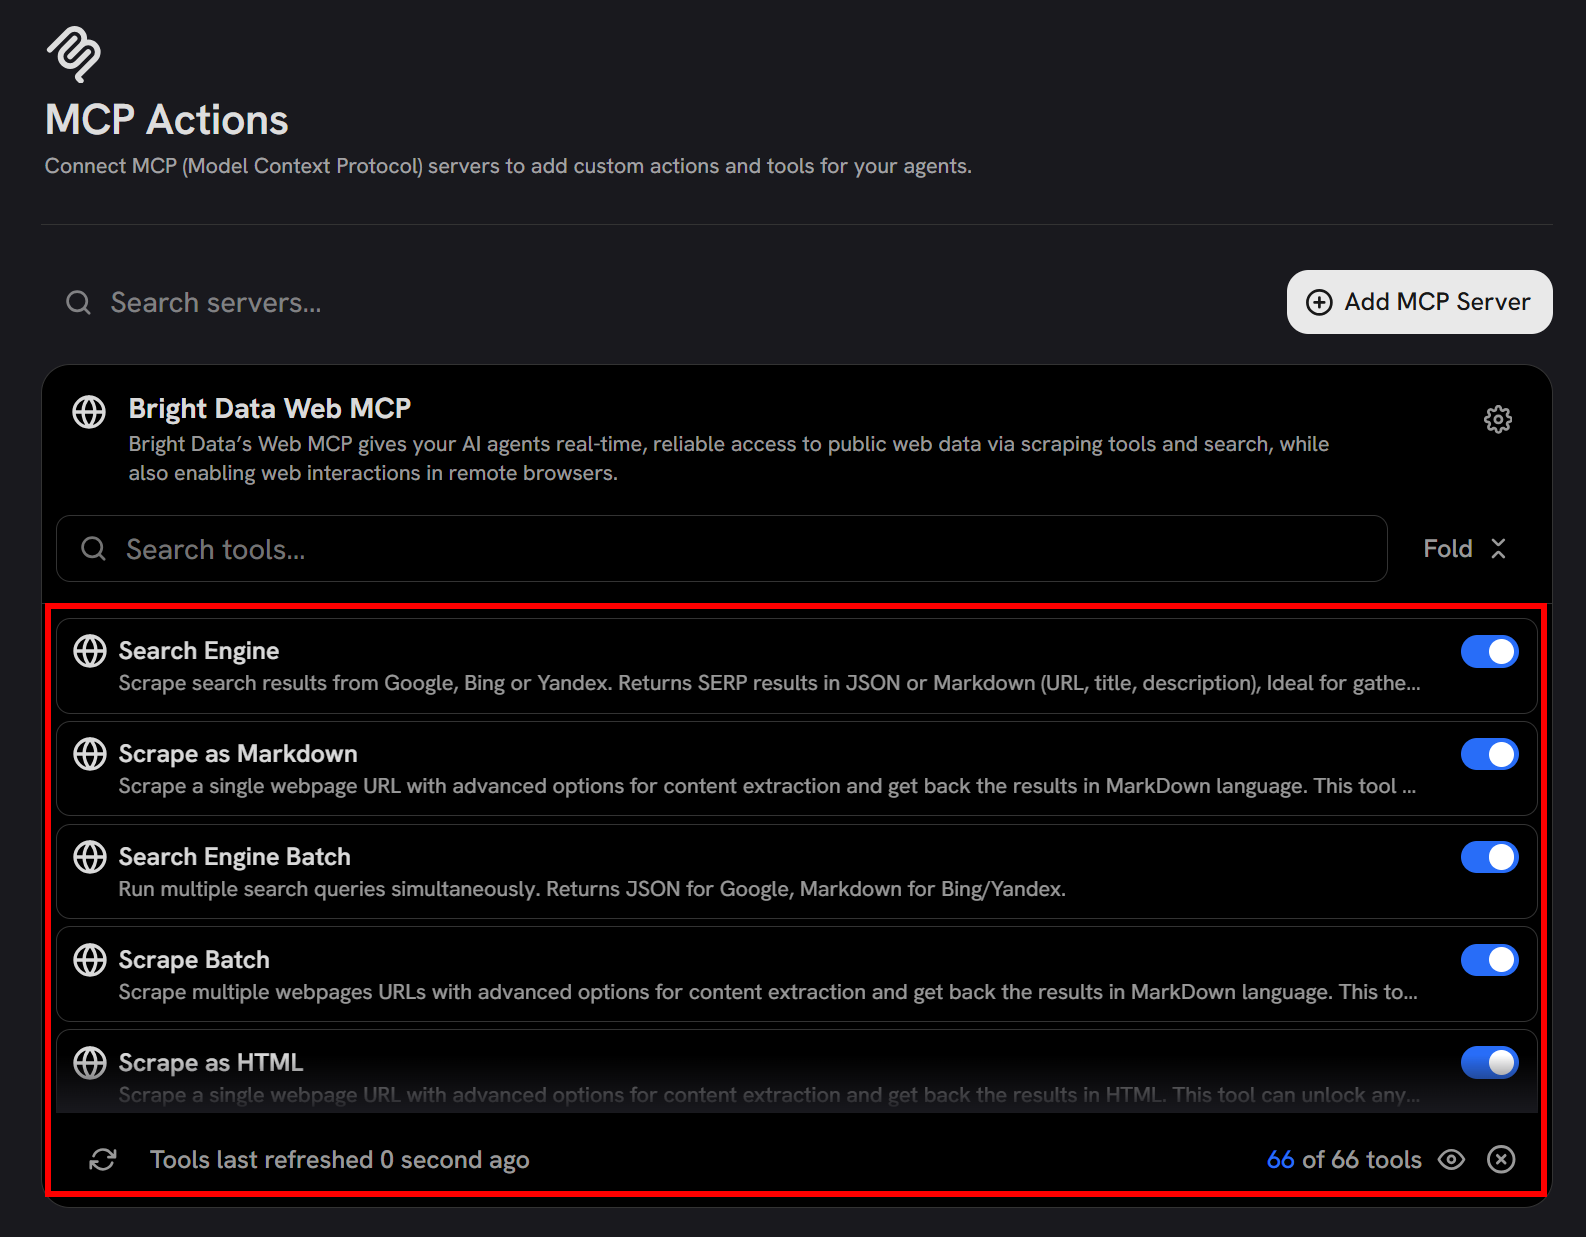Click the Scrape Batch description text
Screen dimensions: 1586x1237
click(768, 992)
